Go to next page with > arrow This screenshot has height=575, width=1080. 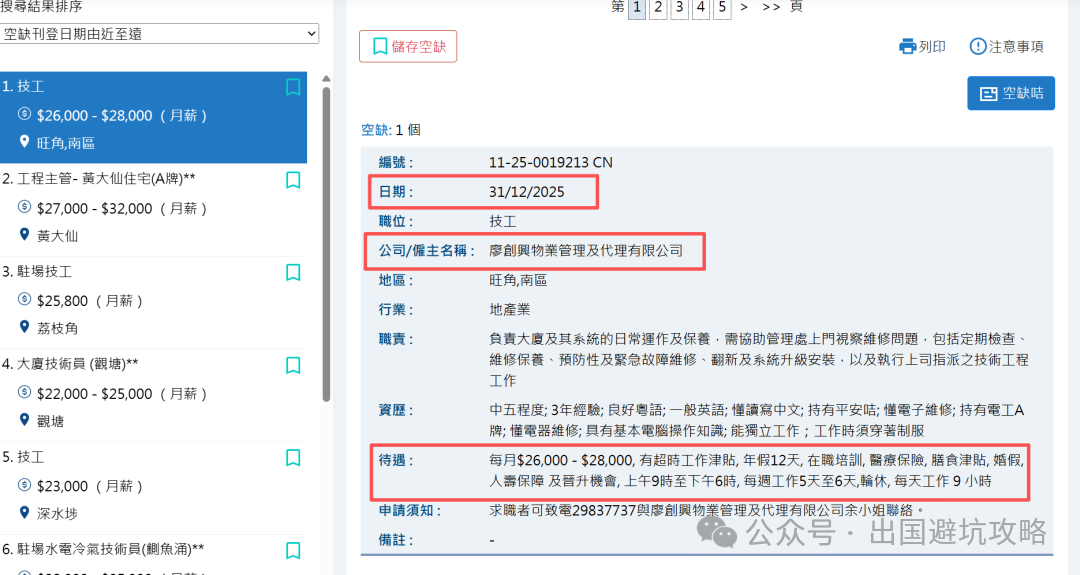tap(744, 7)
